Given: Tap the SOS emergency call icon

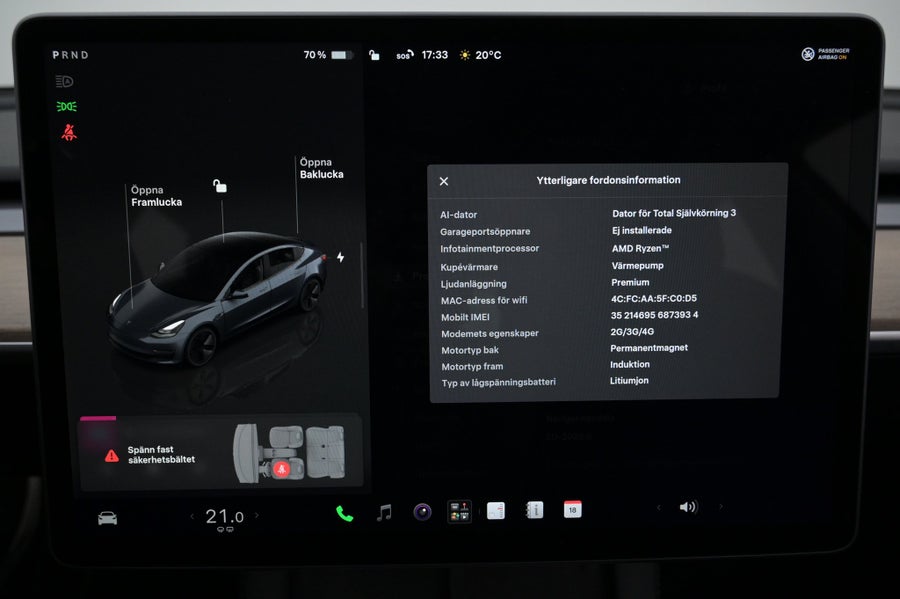Looking at the screenshot, I should click(x=405, y=55).
